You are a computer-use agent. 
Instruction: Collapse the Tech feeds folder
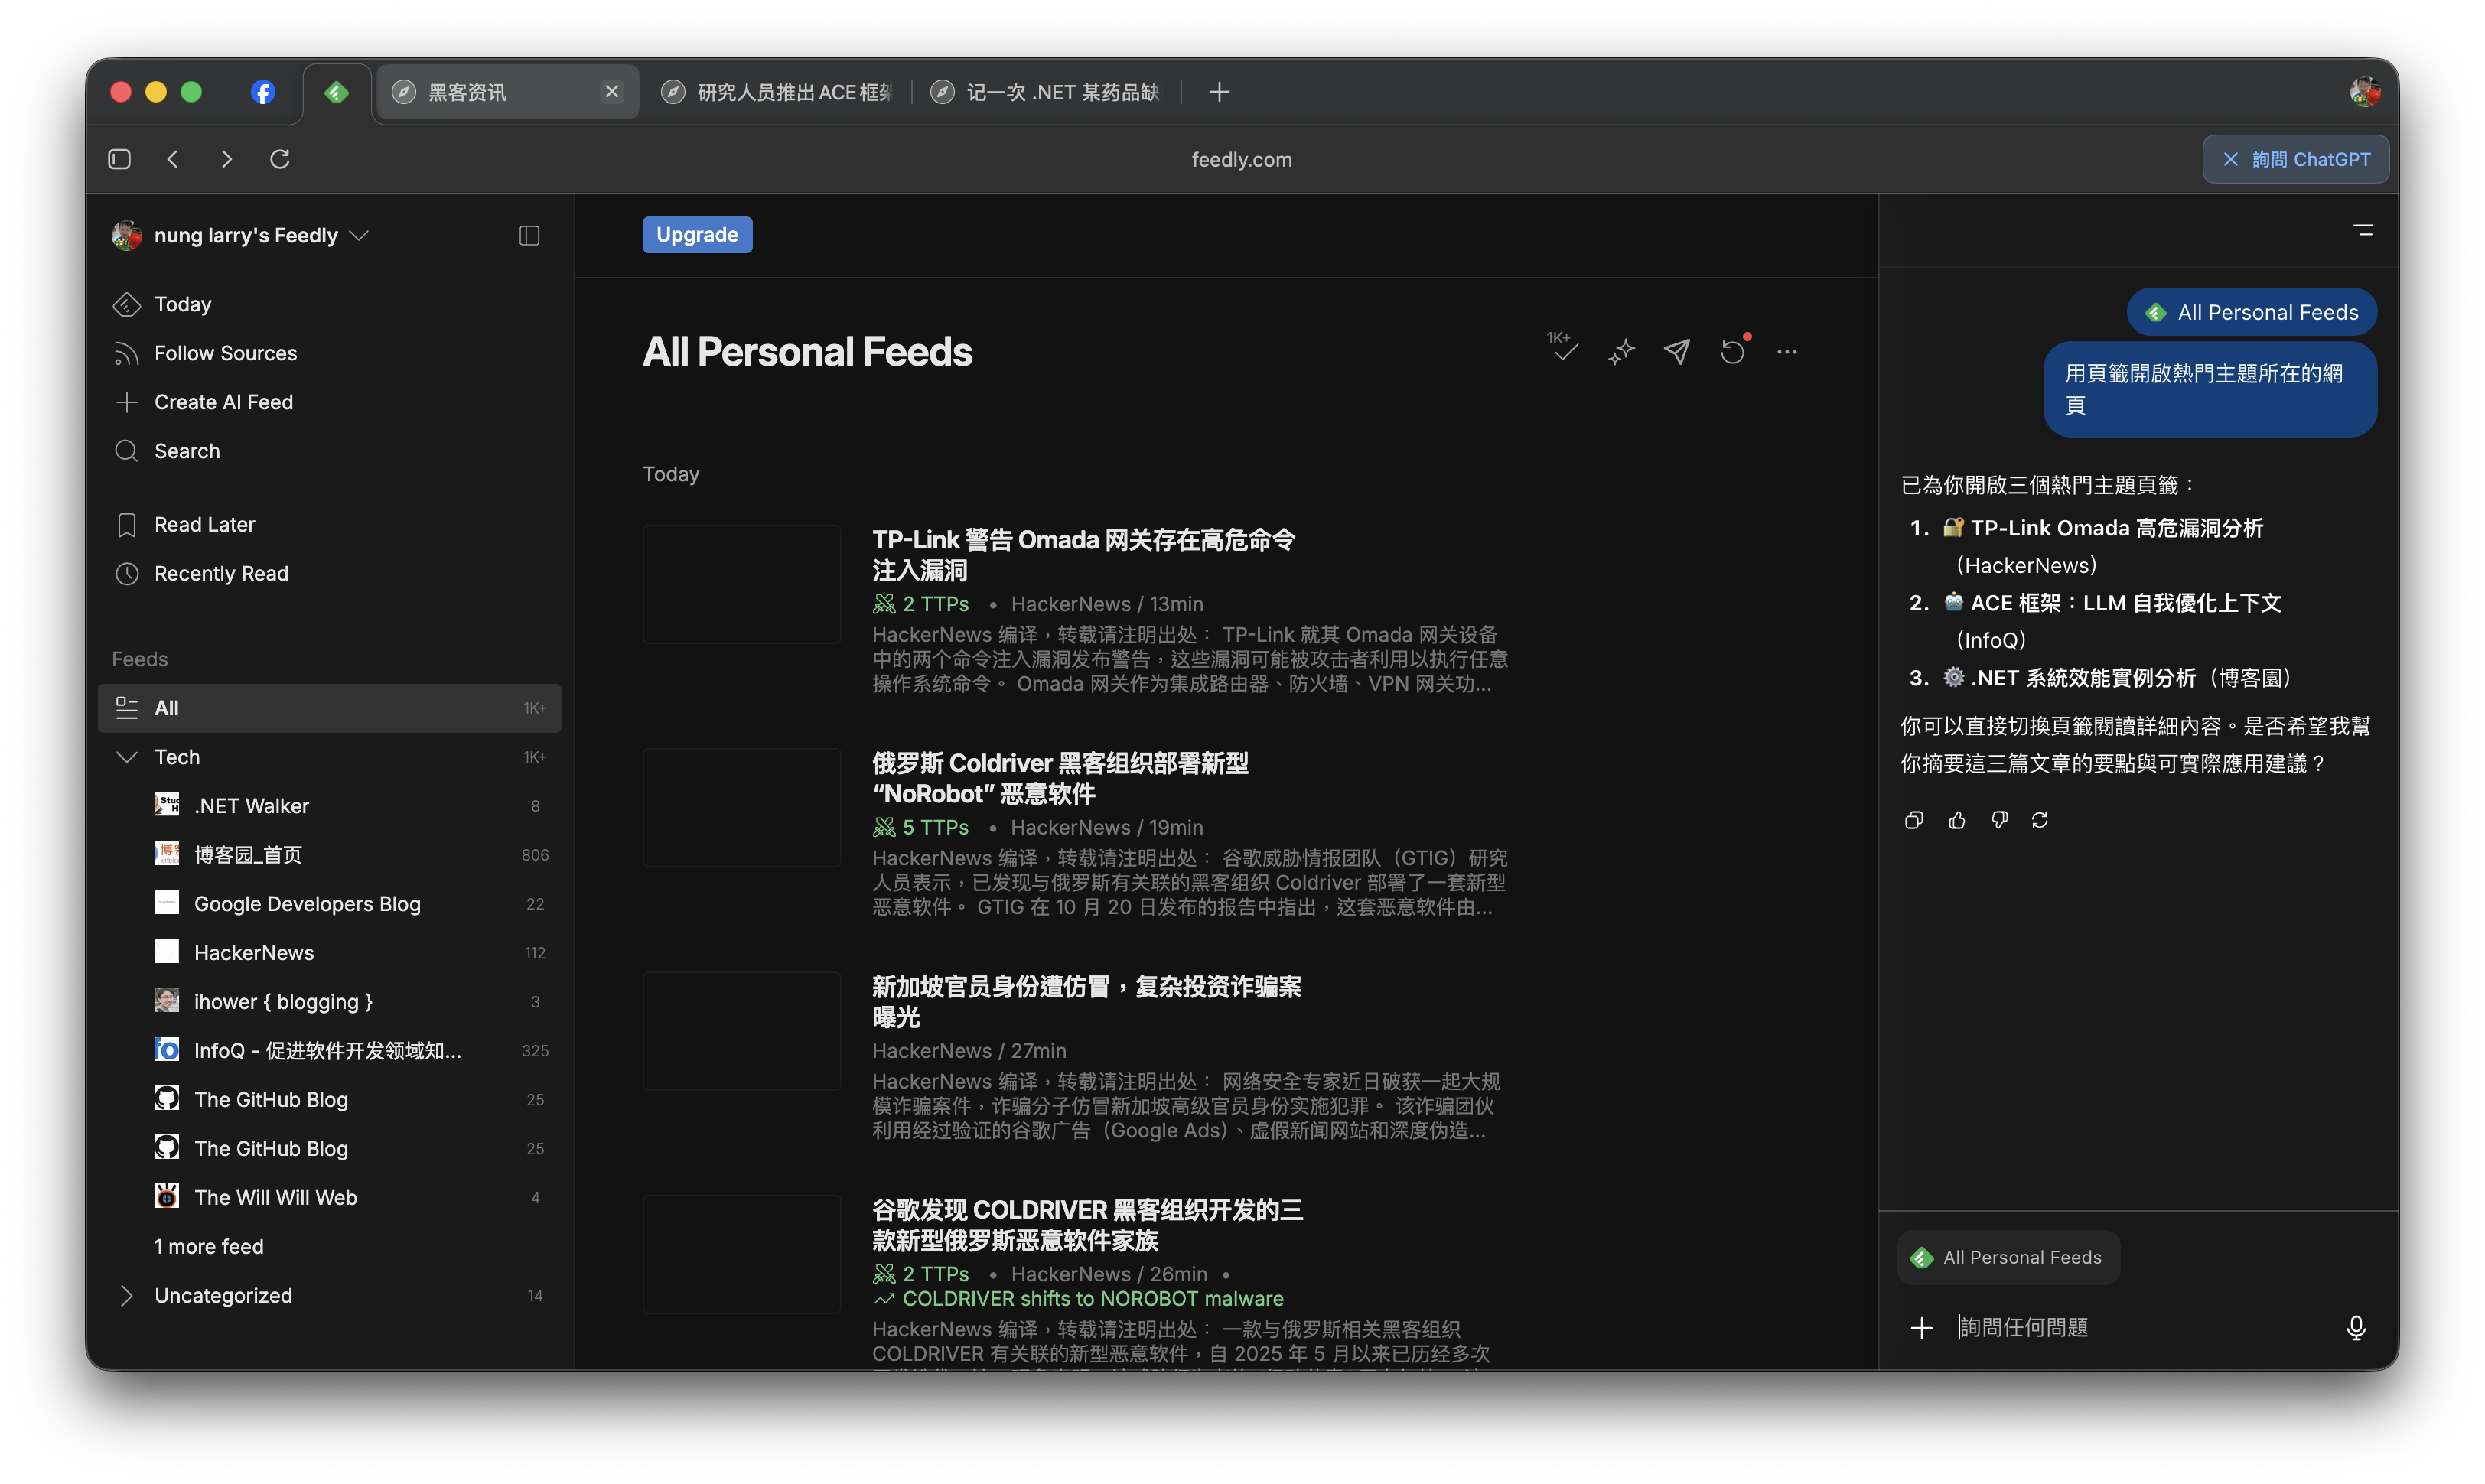(127, 757)
